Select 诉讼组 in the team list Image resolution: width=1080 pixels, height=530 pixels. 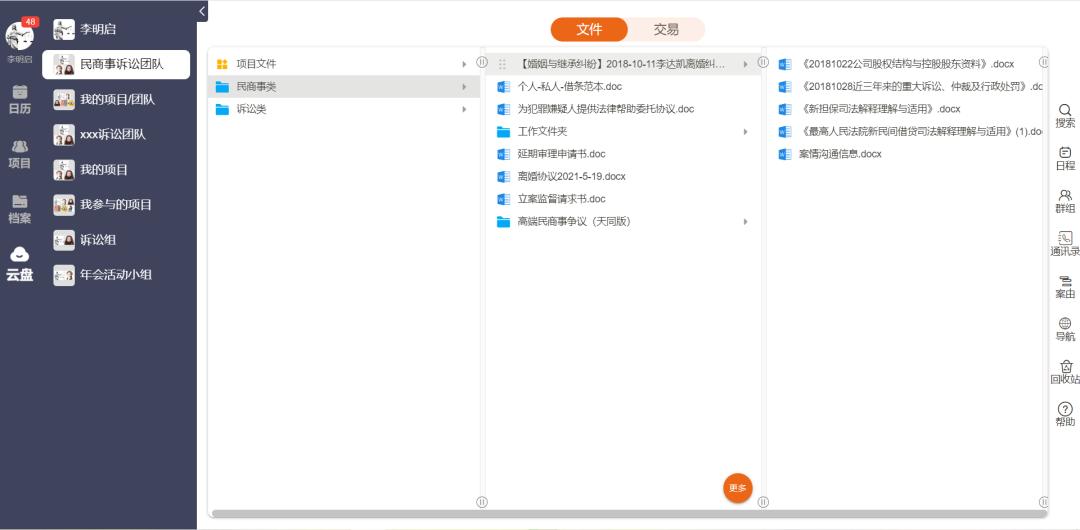pyautogui.click(x=116, y=240)
